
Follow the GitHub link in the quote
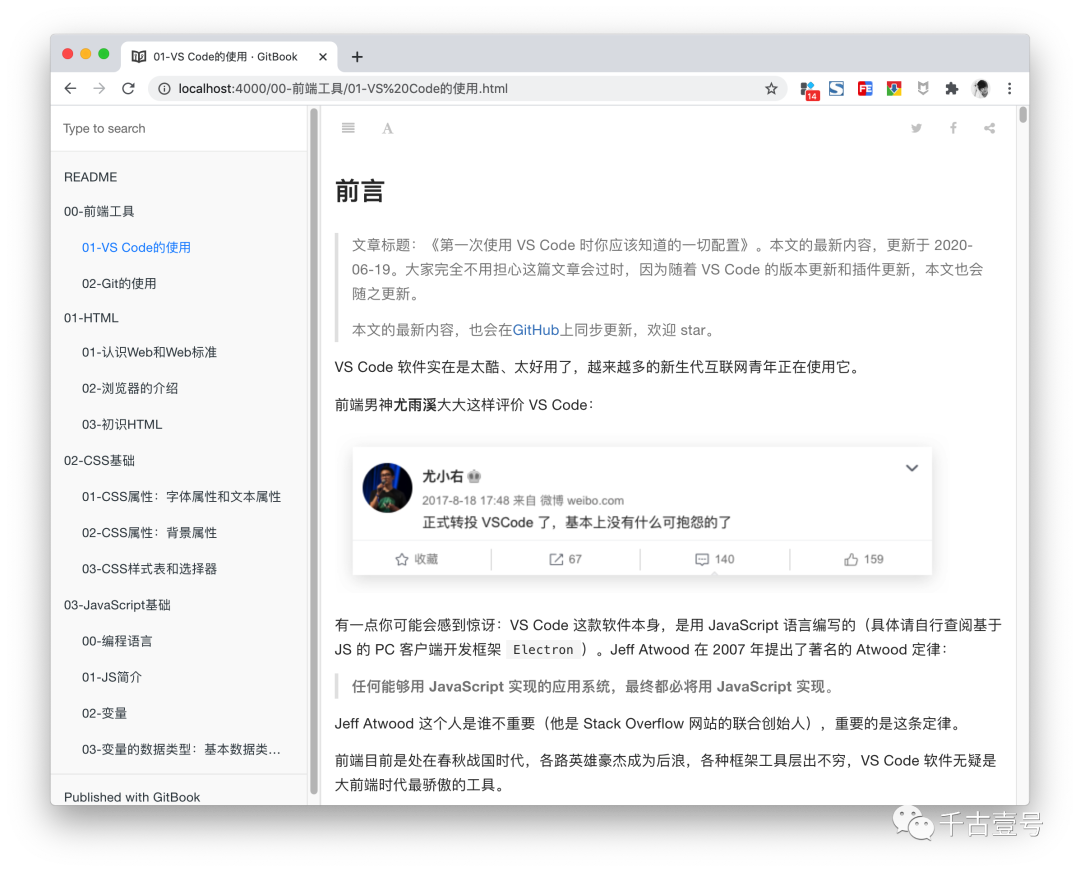(535, 330)
